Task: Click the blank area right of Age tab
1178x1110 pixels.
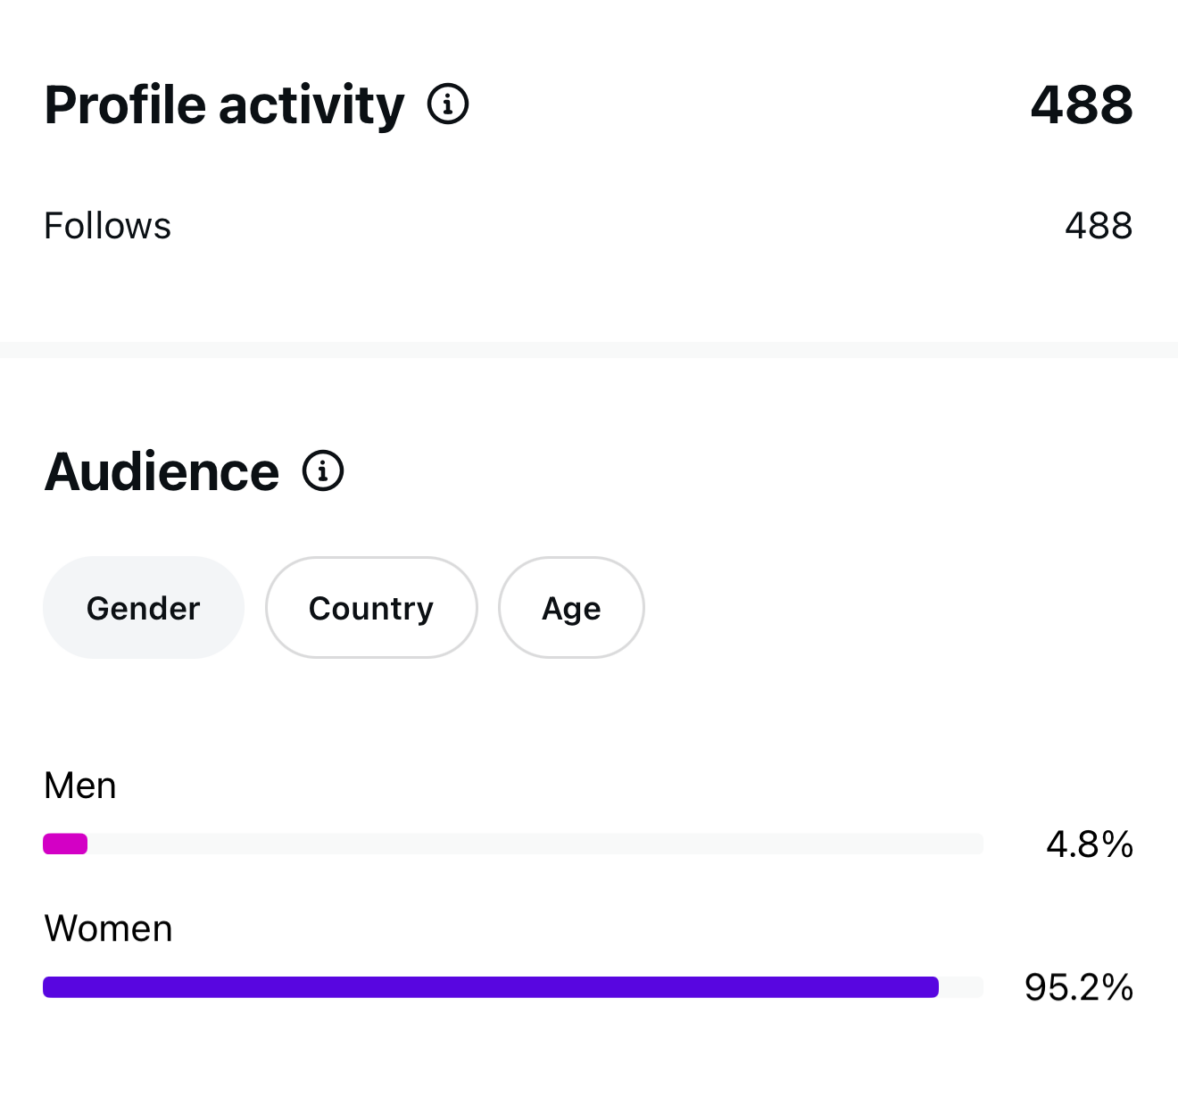Action: coord(900,608)
